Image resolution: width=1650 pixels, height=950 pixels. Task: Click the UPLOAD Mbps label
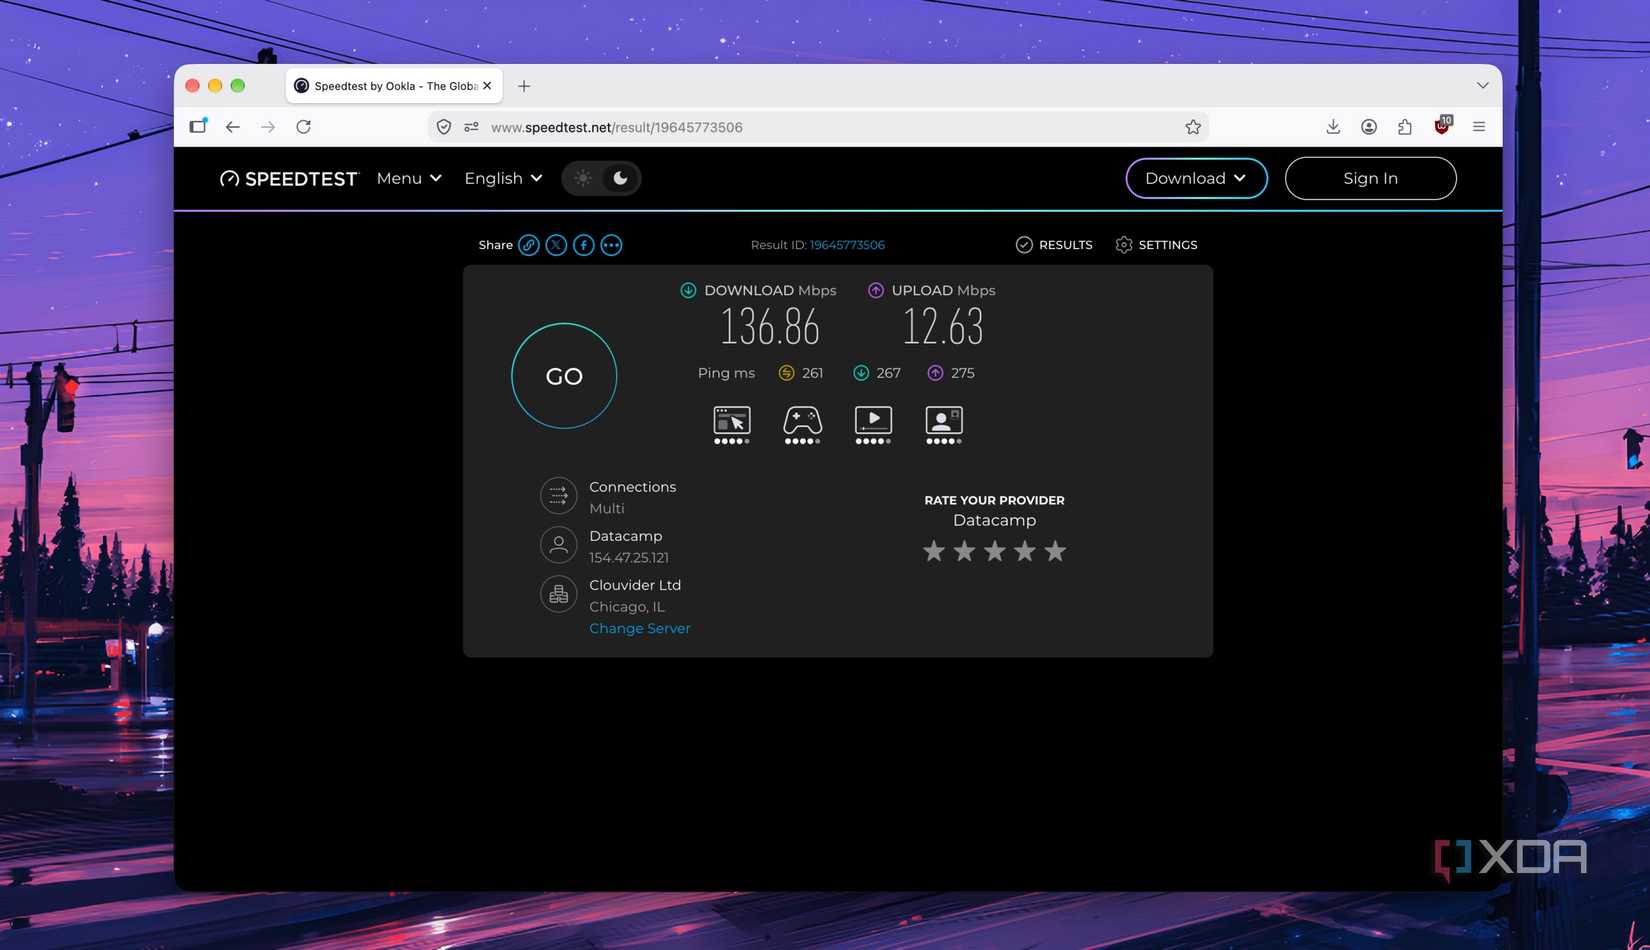point(943,290)
